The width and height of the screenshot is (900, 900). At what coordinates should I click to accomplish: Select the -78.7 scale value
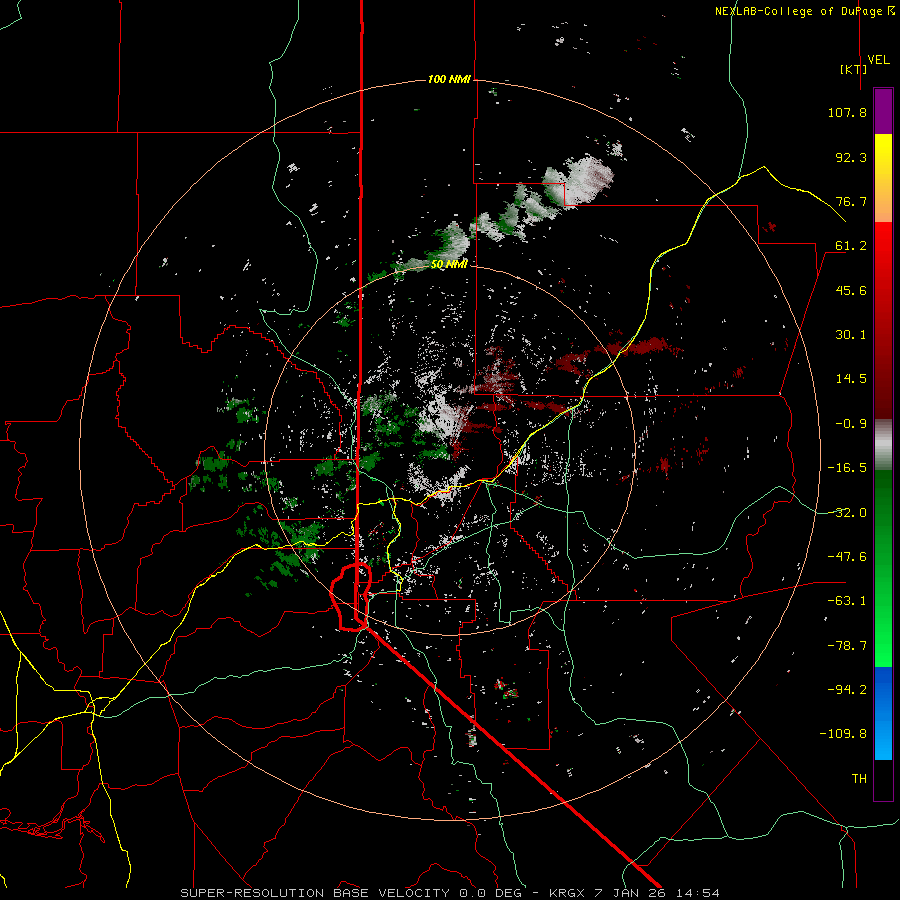tap(847, 646)
